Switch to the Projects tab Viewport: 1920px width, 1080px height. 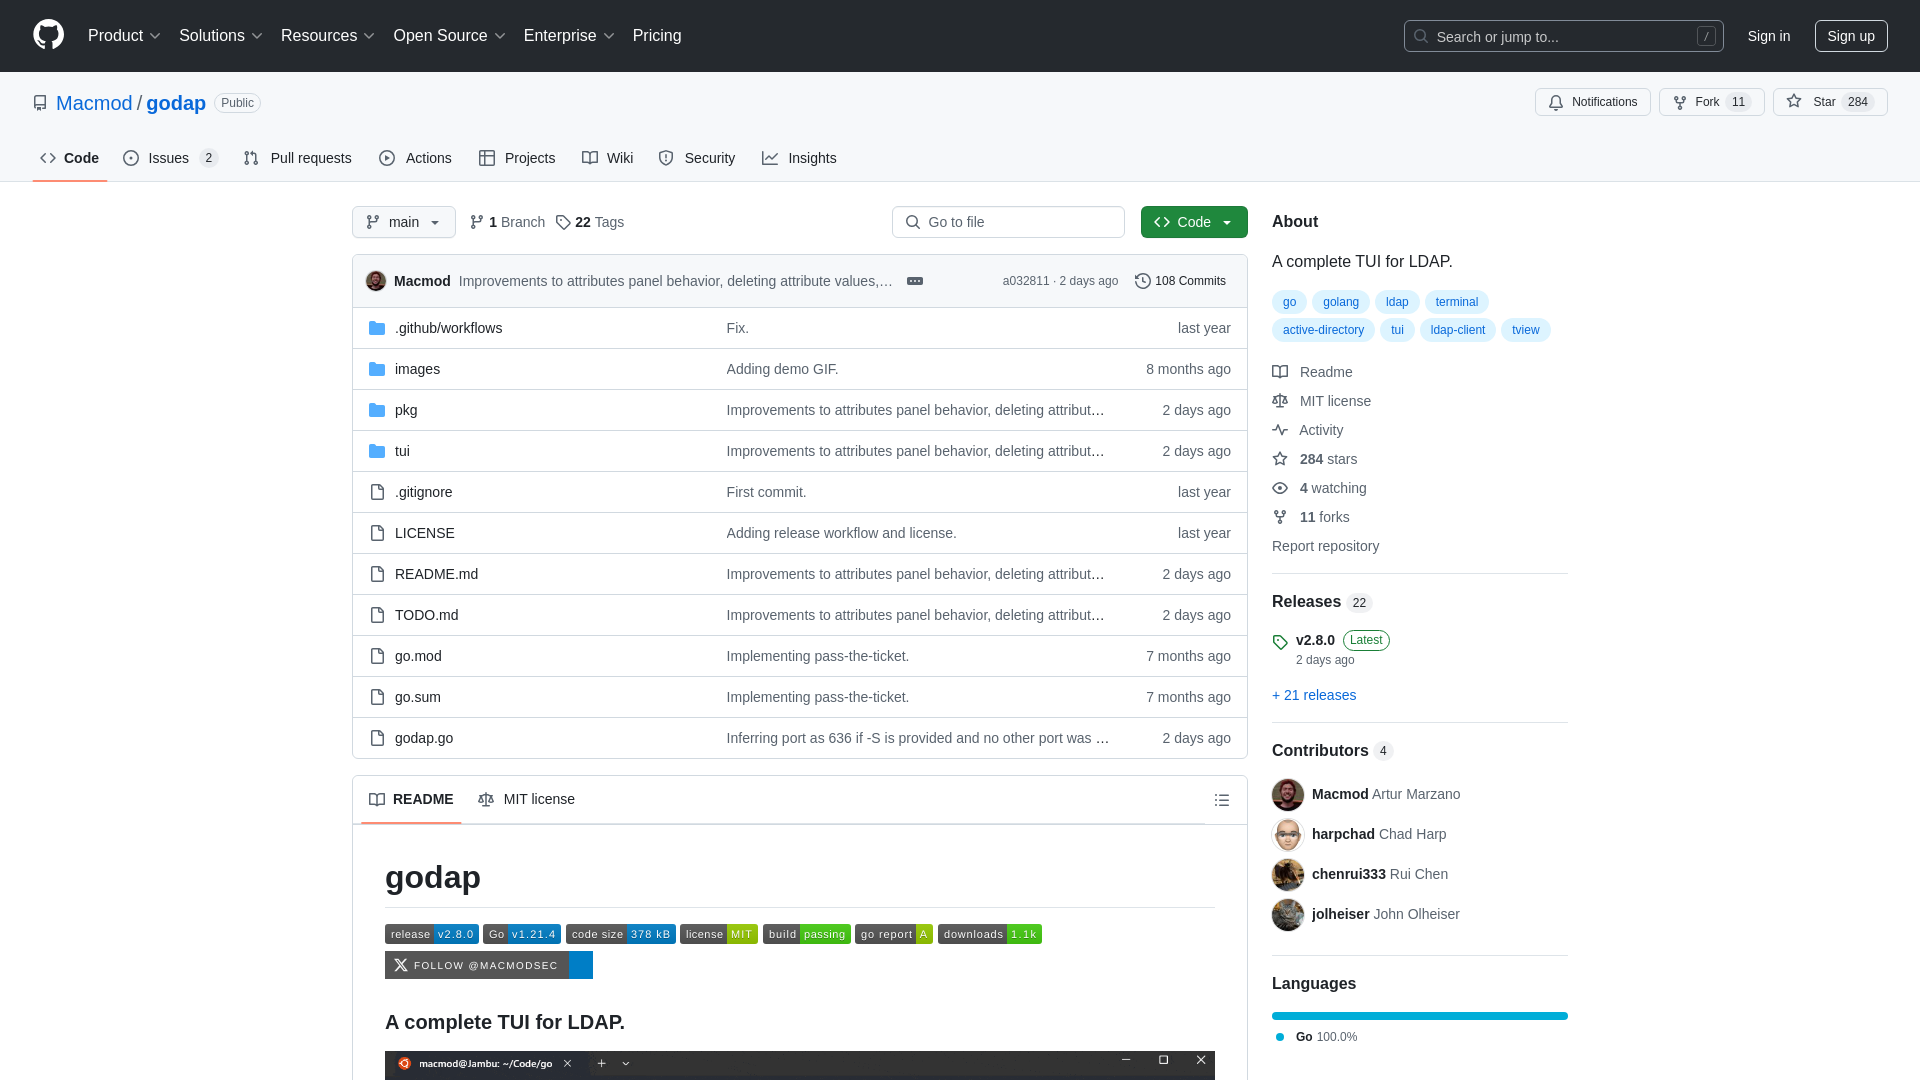point(517,158)
